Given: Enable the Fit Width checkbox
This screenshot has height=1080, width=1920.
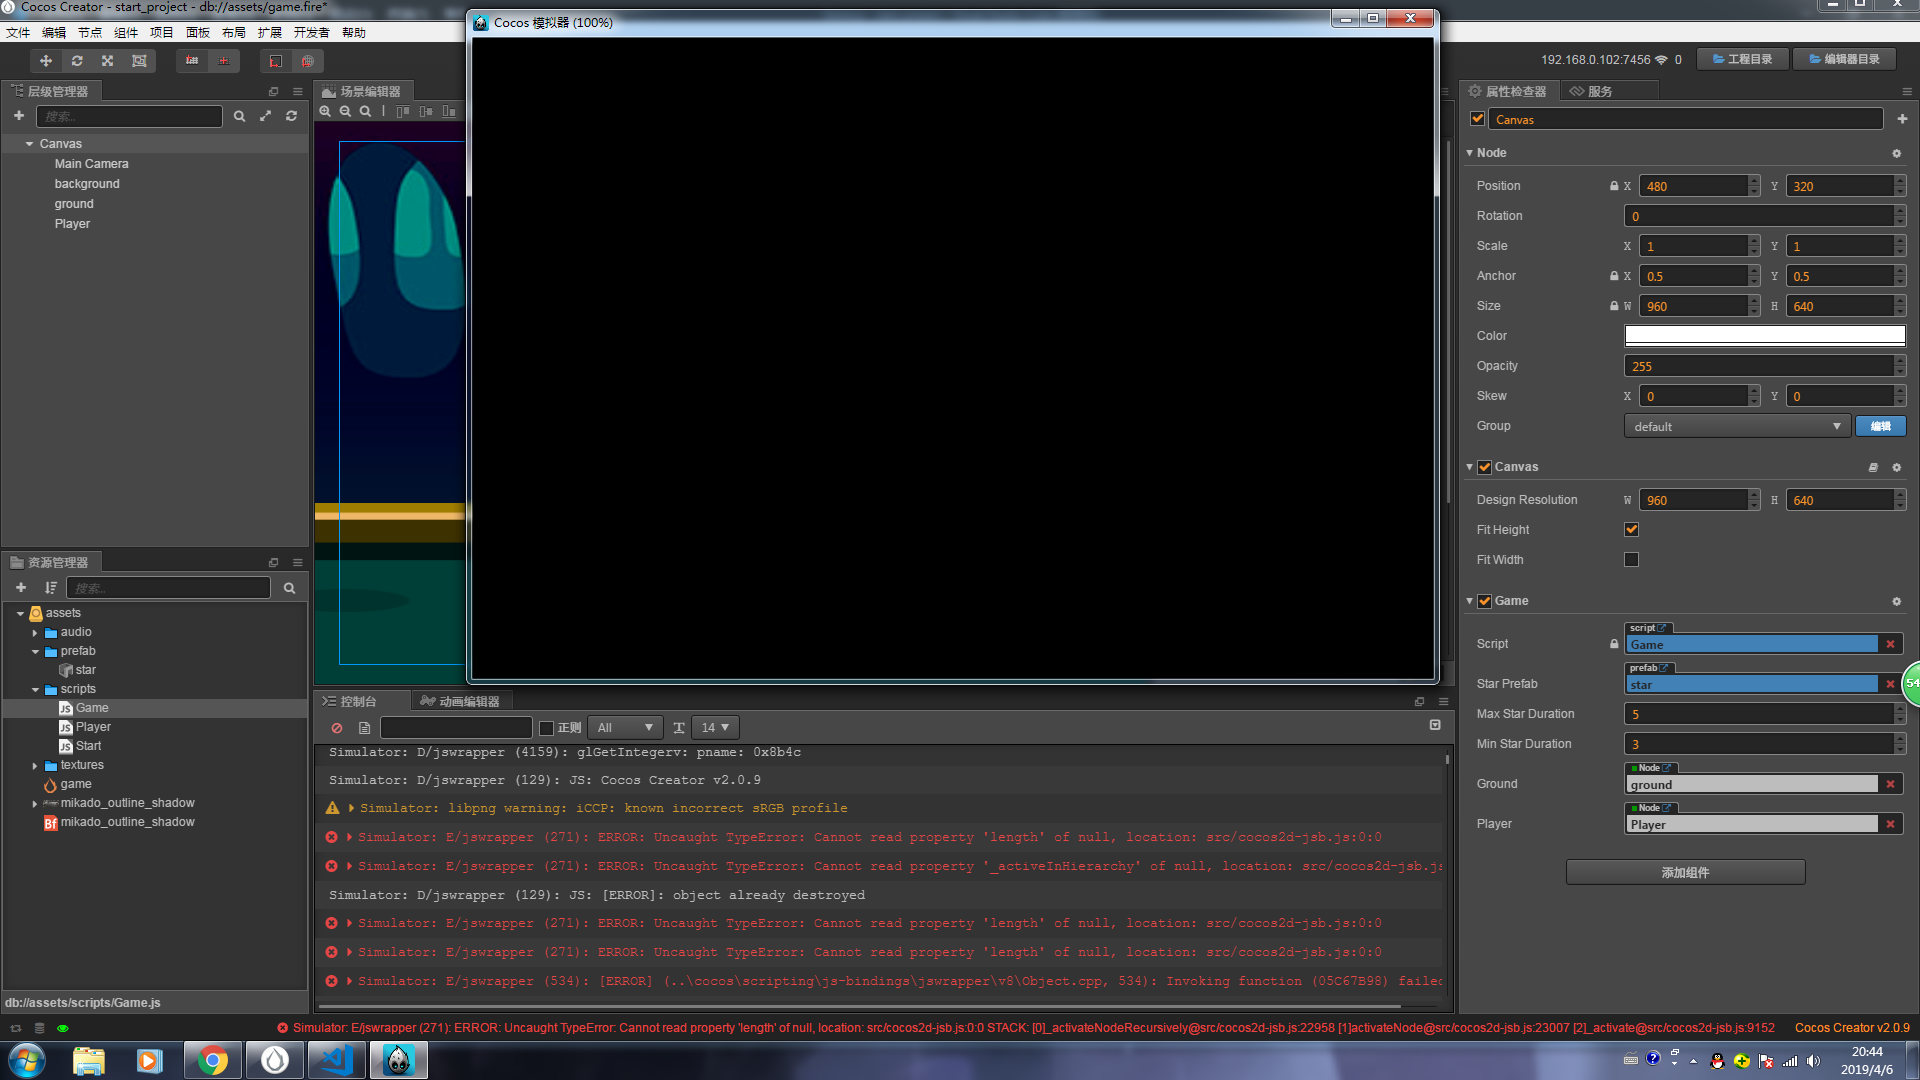Looking at the screenshot, I should click(1631, 560).
